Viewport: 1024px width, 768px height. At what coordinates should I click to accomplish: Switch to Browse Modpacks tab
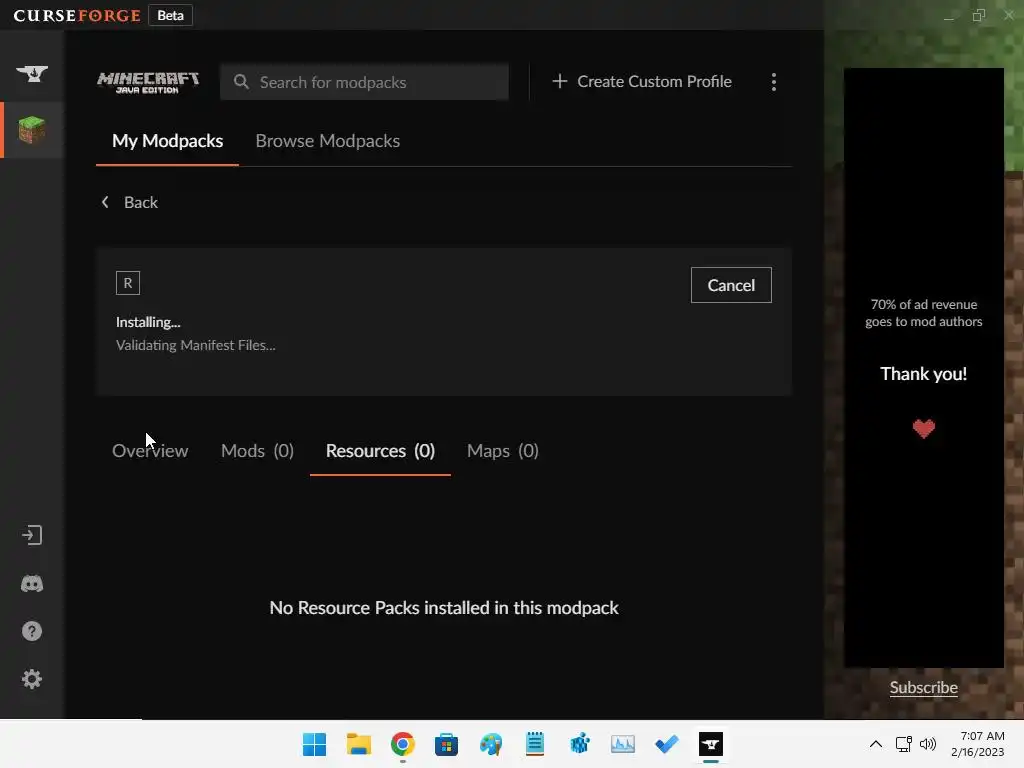pos(327,141)
